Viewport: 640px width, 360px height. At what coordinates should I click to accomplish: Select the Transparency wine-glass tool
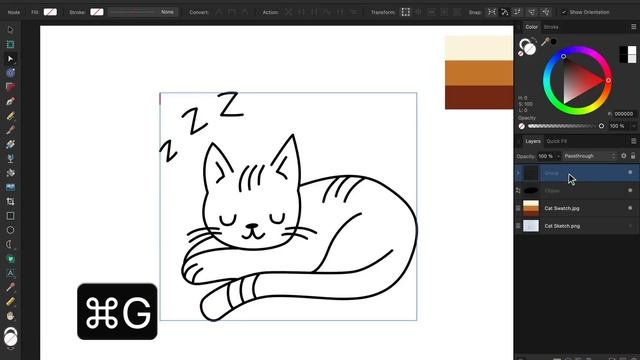click(x=11, y=159)
